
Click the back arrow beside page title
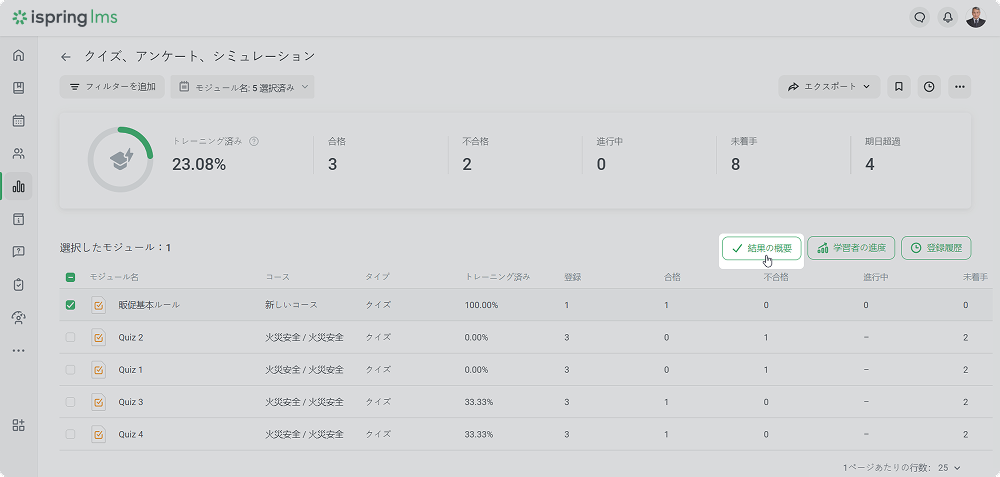click(x=66, y=57)
